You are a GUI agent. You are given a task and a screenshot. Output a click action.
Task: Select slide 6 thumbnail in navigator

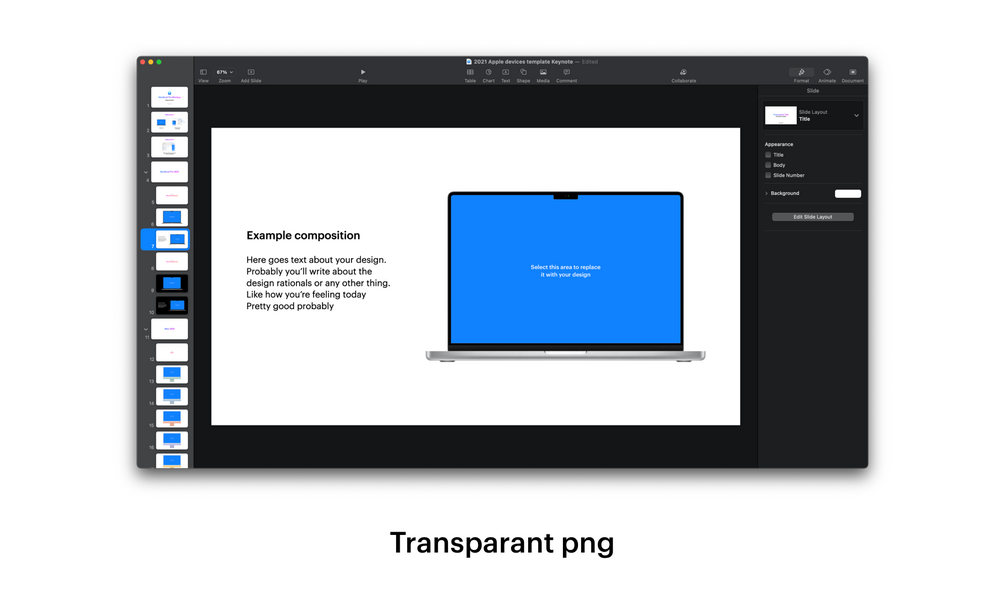coord(172,217)
